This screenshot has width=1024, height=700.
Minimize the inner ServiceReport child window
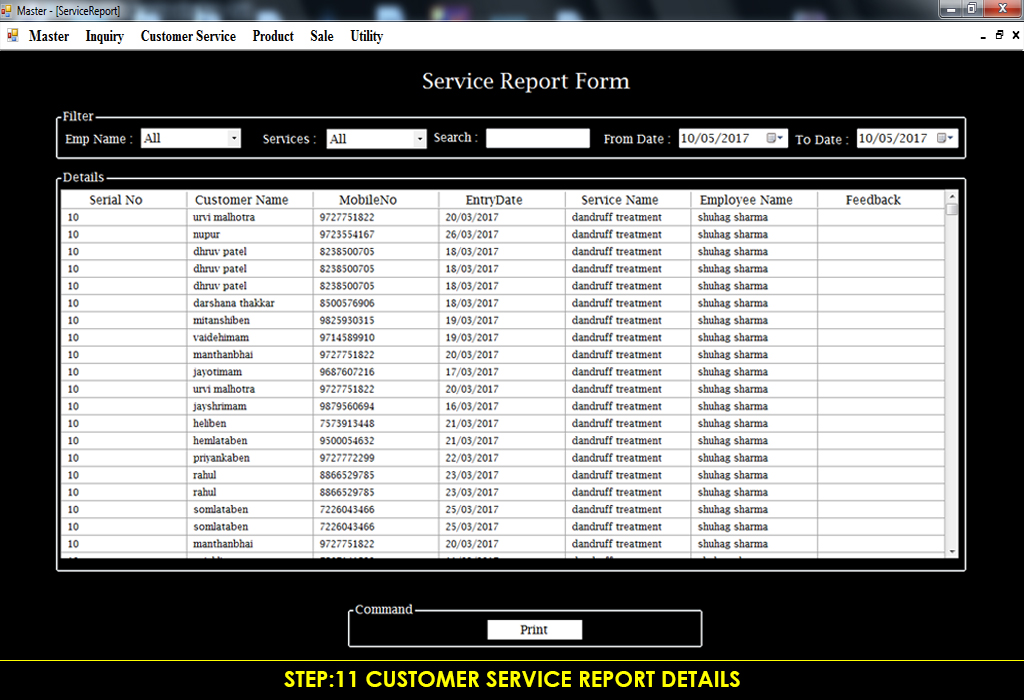coord(984,35)
